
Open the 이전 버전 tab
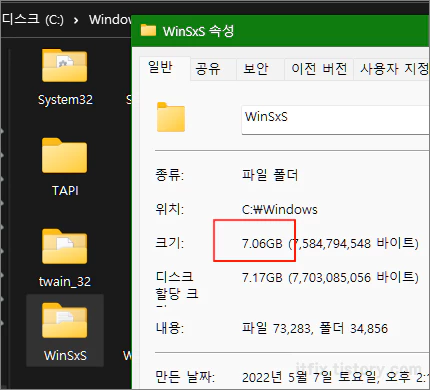point(319,69)
